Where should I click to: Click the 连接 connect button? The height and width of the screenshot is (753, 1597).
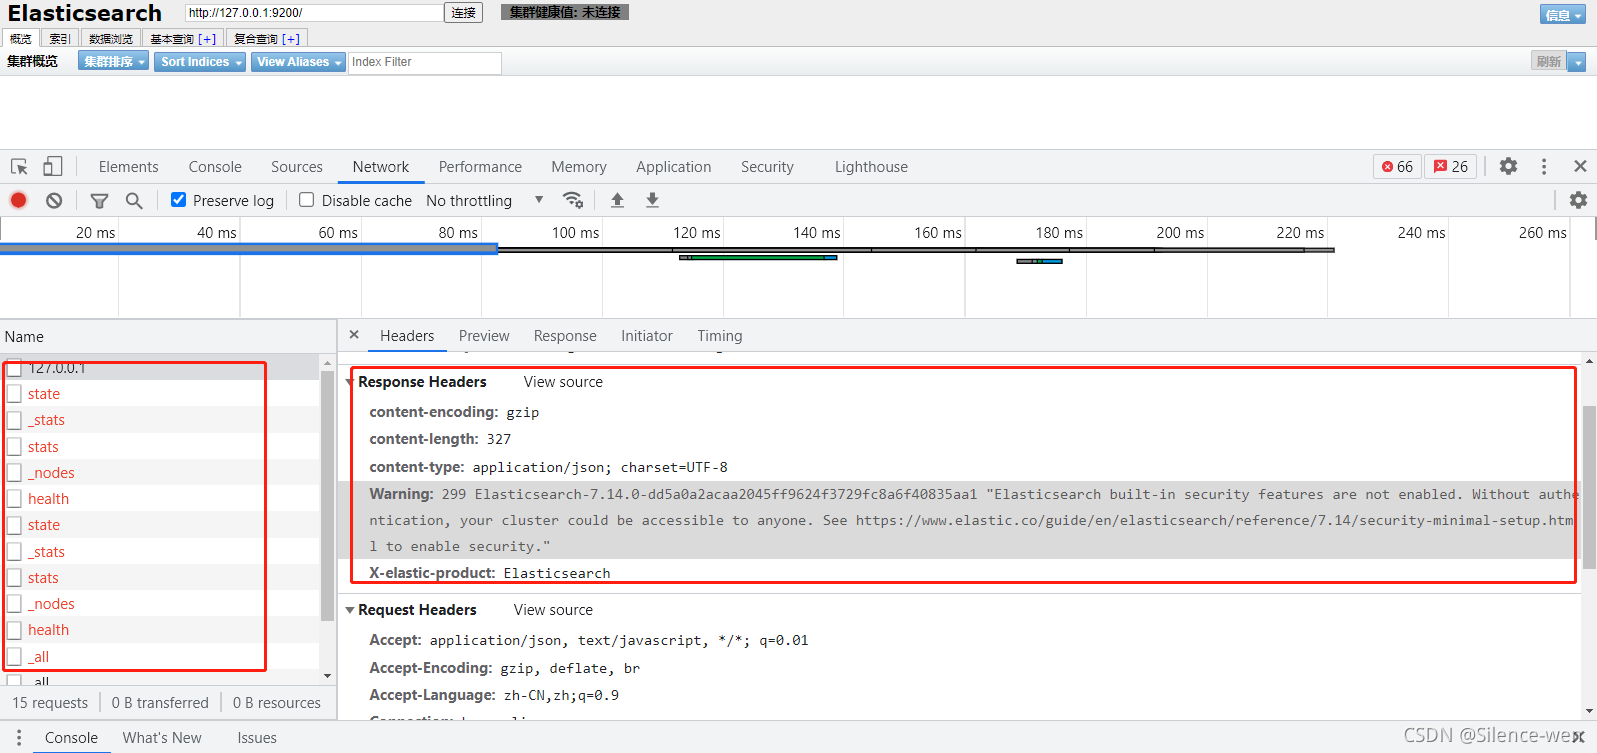[x=464, y=13]
